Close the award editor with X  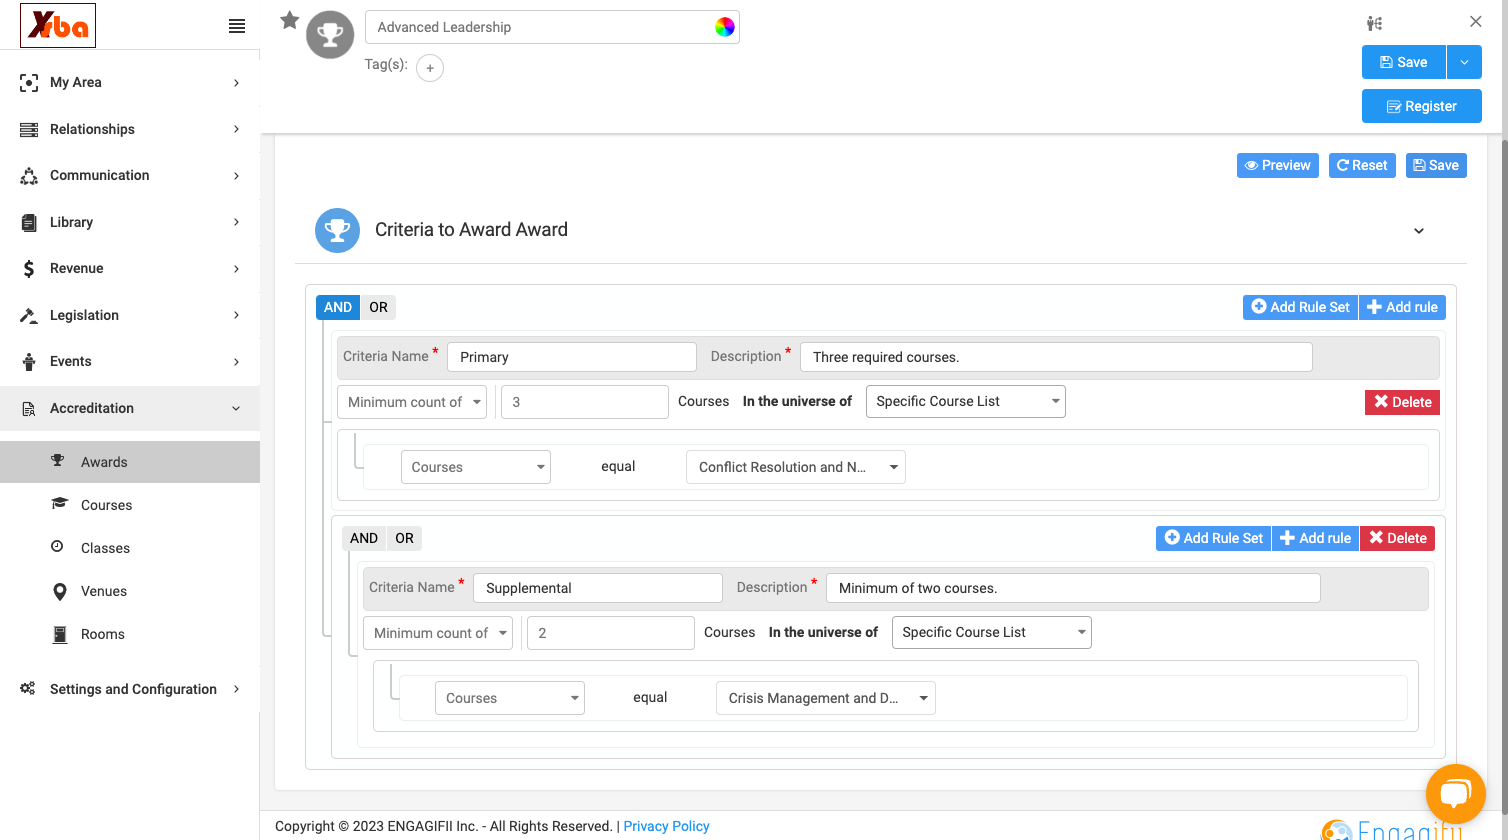click(x=1476, y=21)
